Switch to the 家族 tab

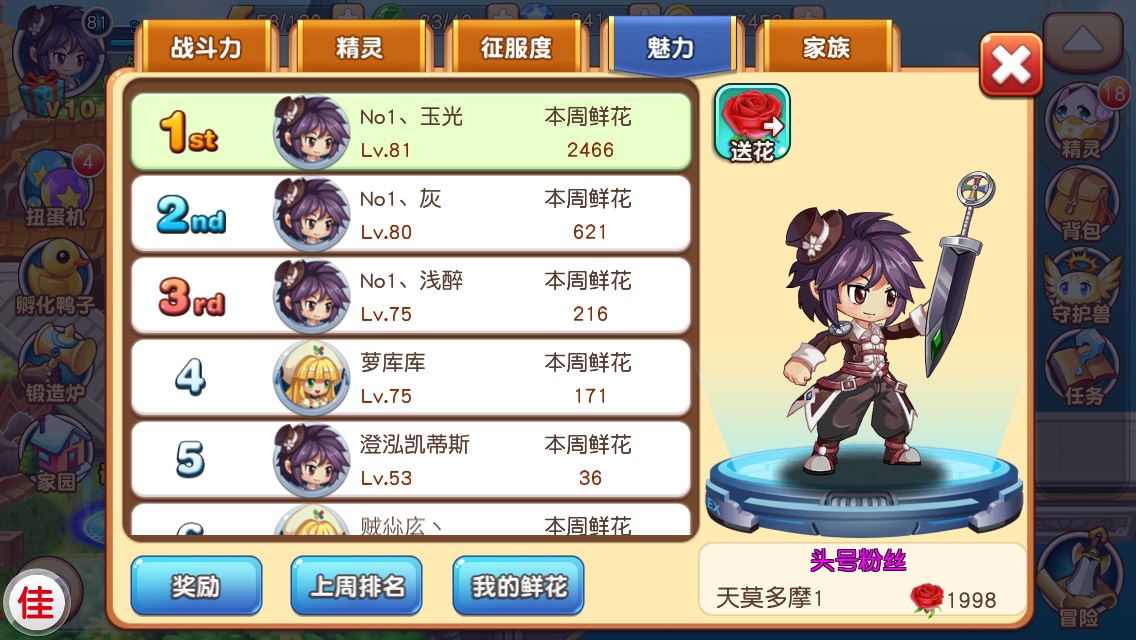[825, 47]
